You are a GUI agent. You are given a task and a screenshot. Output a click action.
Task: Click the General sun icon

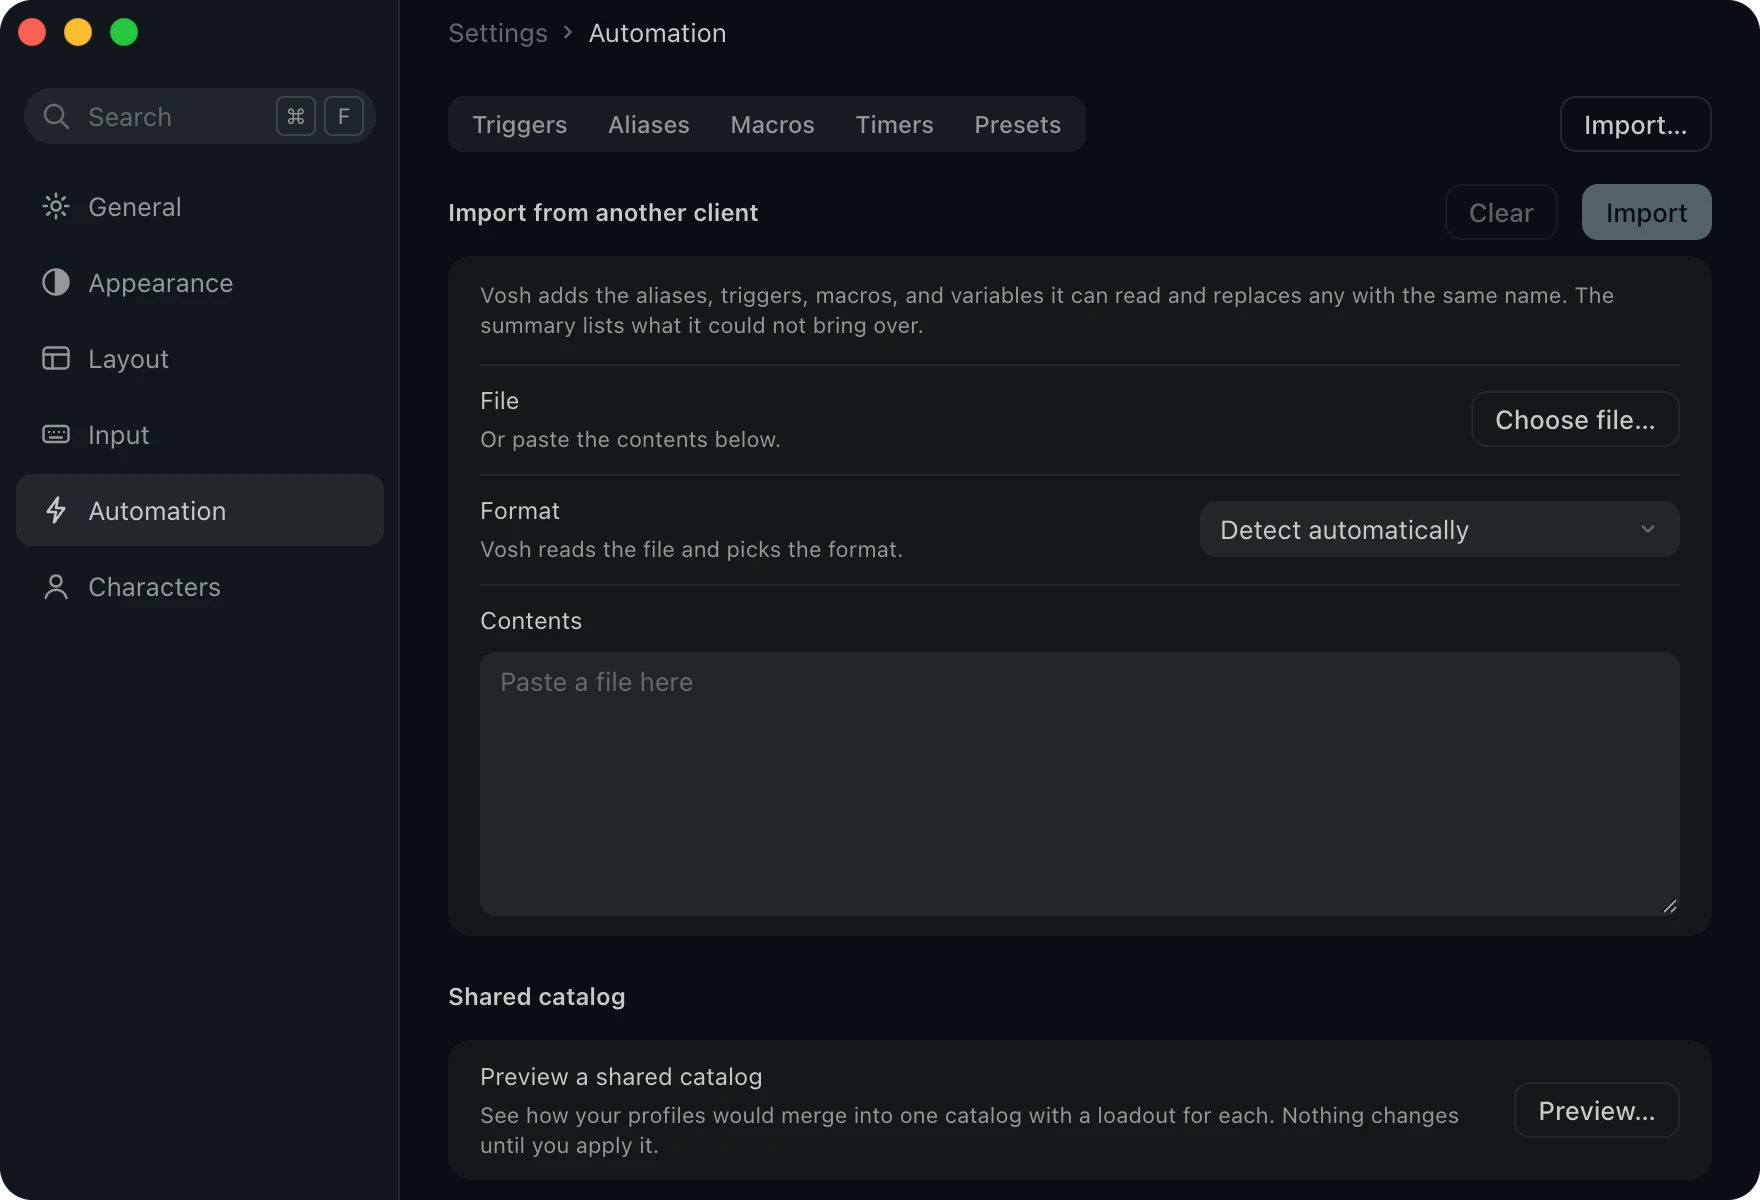(x=56, y=206)
